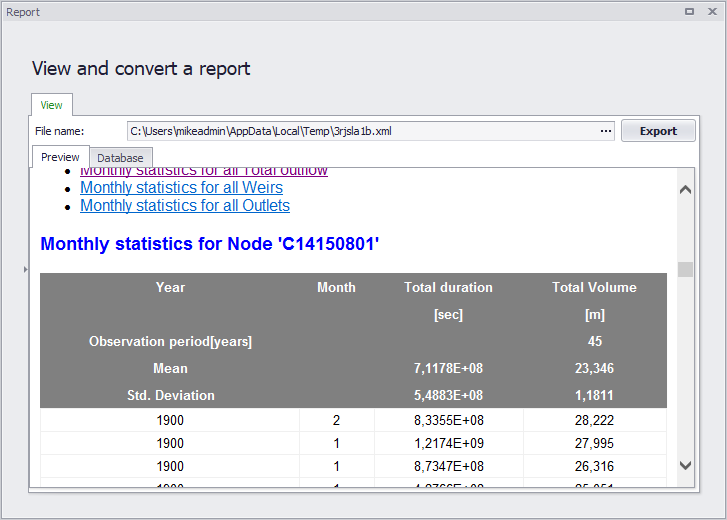The height and width of the screenshot is (520, 727).
Task: Click the File name: label
Action: click(x=59, y=131)
